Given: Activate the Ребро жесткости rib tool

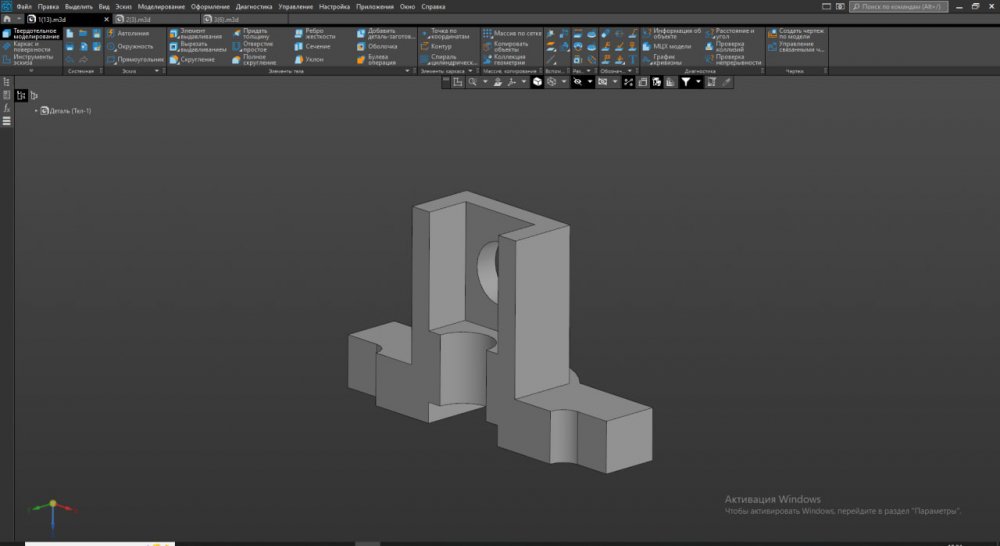Looking at the screenshot, I should [319, 33].
